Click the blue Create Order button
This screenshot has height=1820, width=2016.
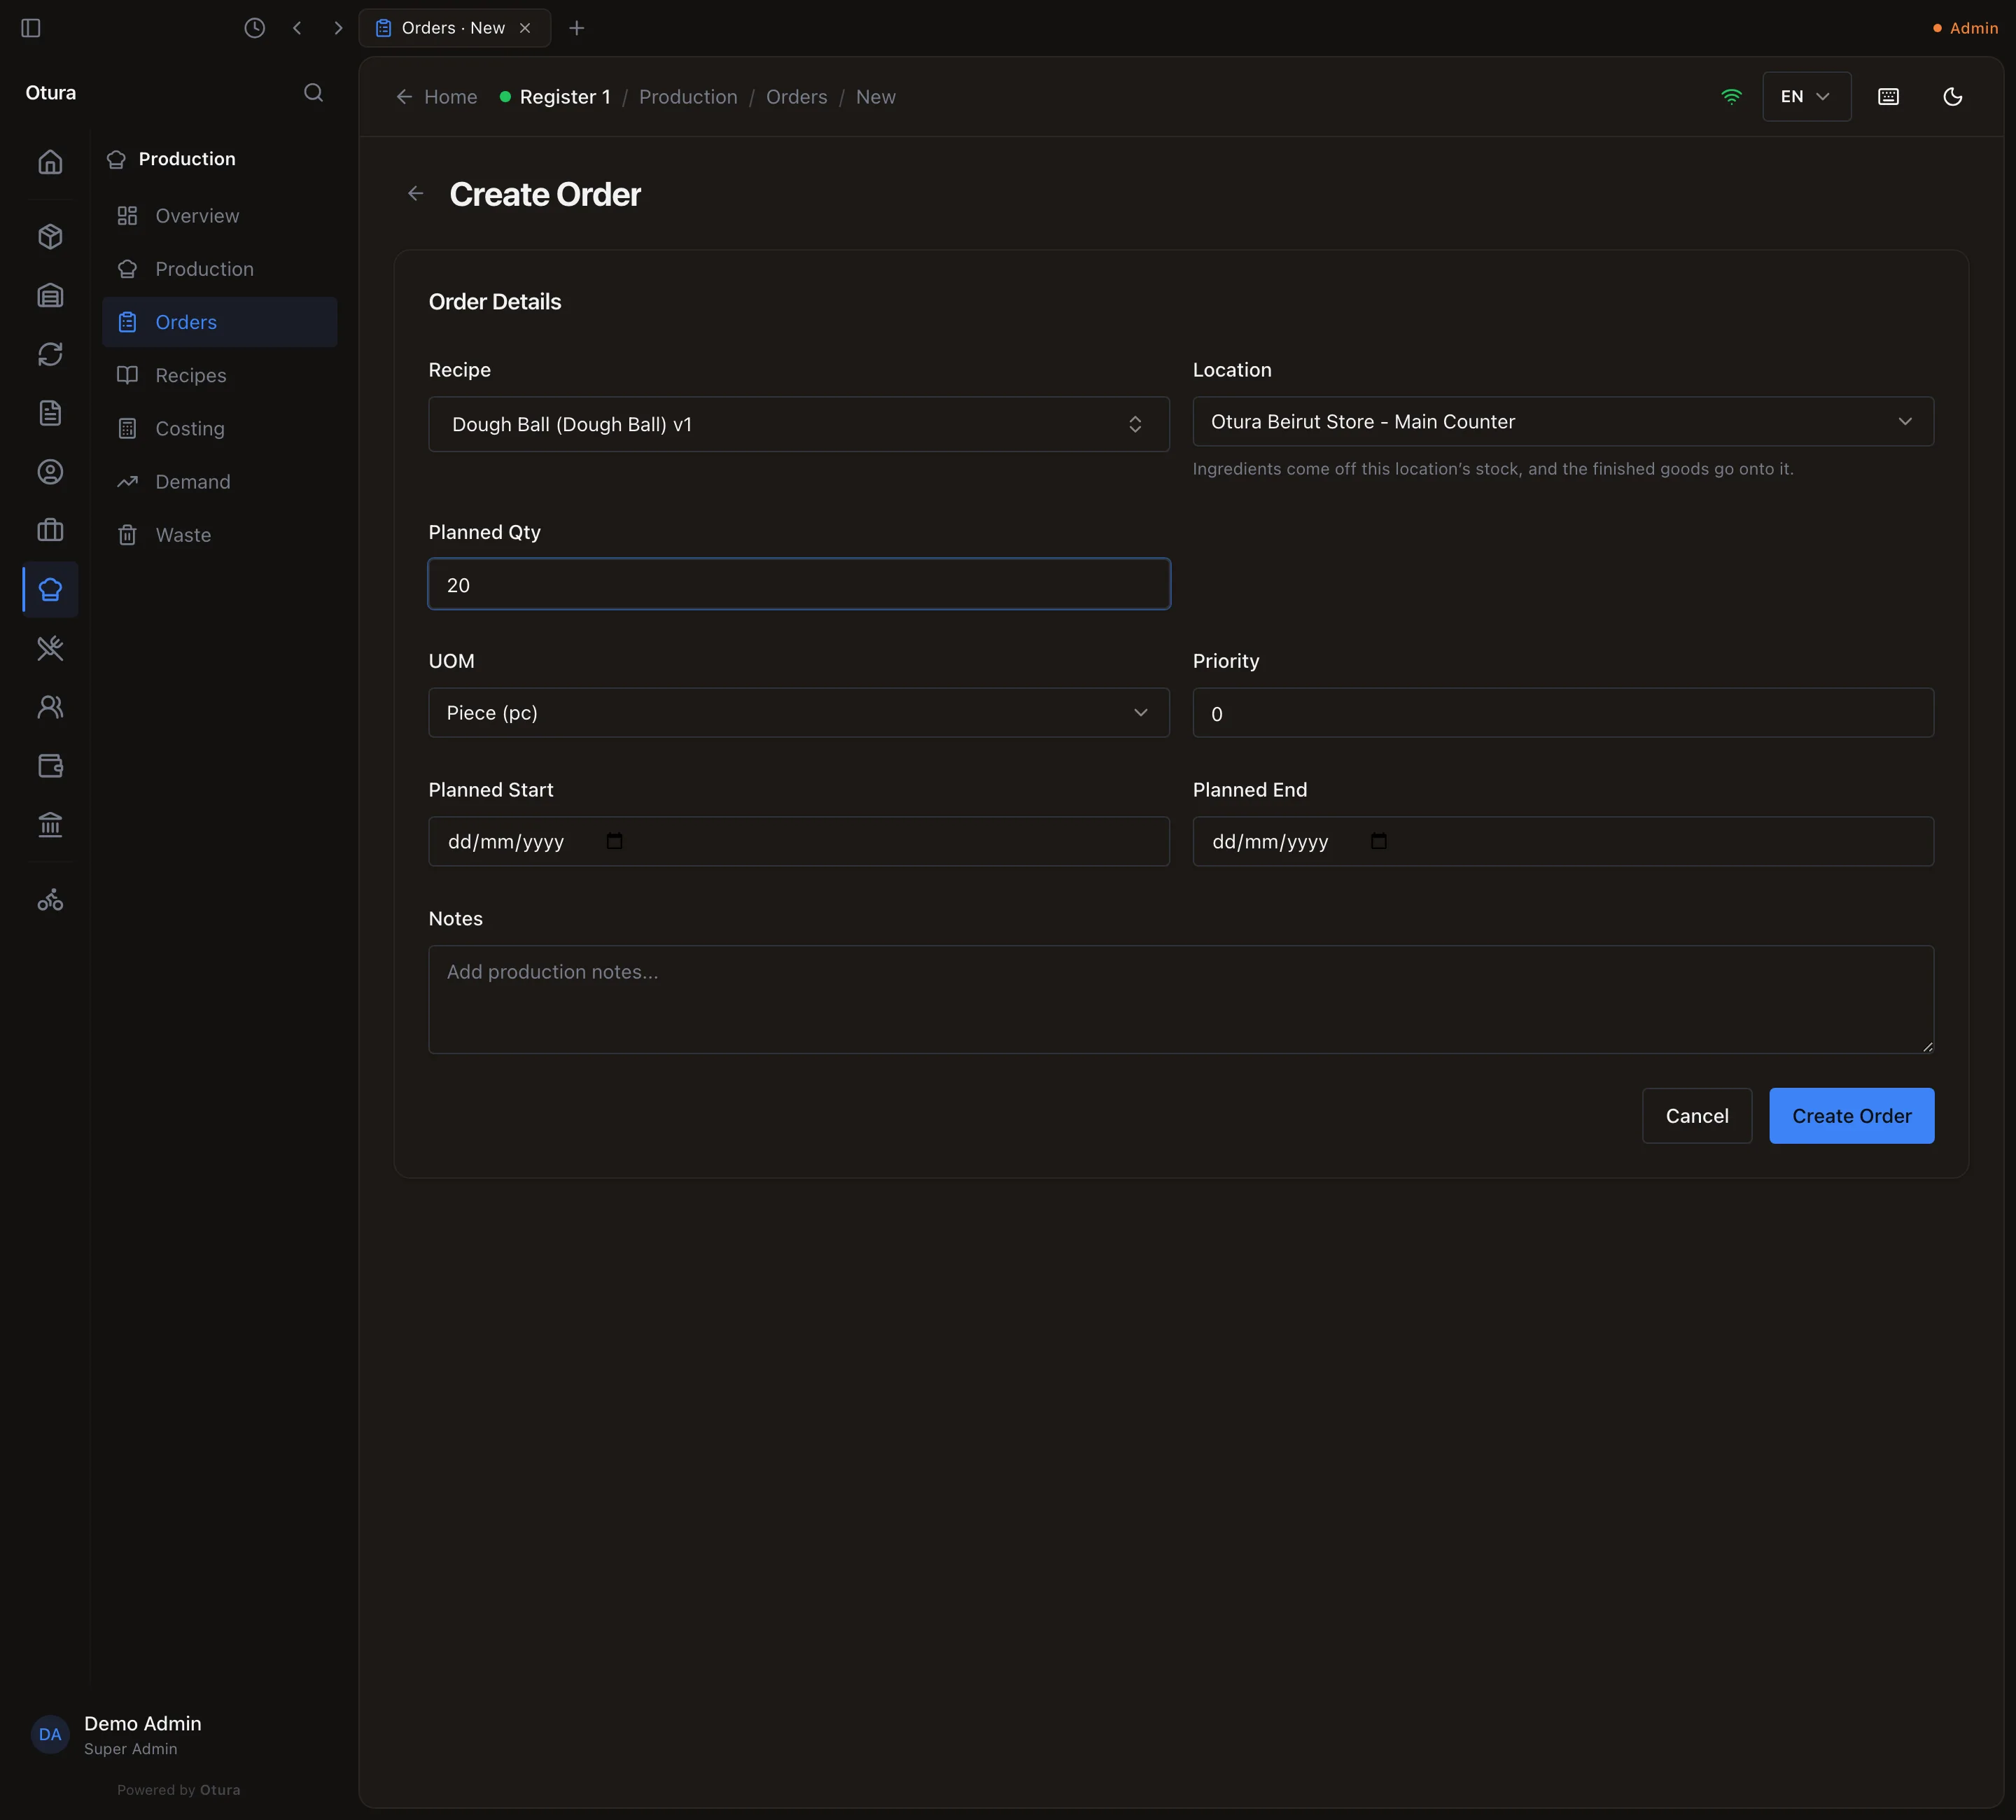pos(1851,1116)
